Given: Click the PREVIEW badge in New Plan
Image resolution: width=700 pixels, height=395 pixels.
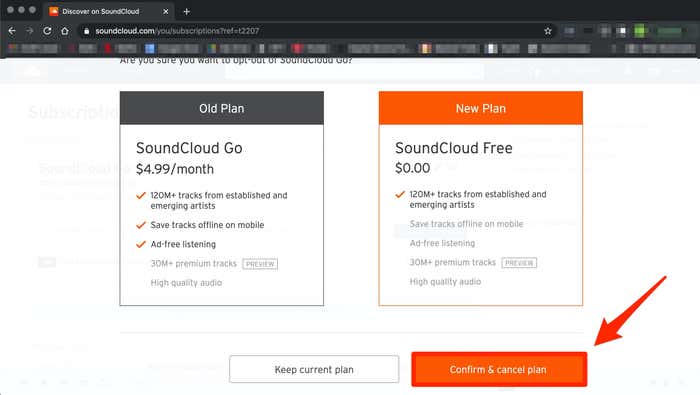Looking at the screenshot, I should pyautogui.click(x=519, y=263).
